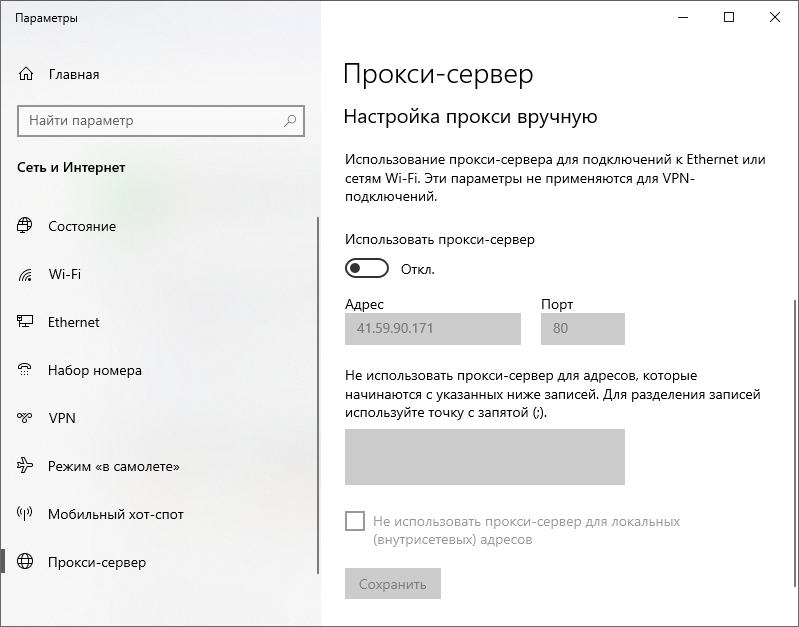
Task: Click the globe icon beside Прокси-сервер
Action: tap(24, 561)
